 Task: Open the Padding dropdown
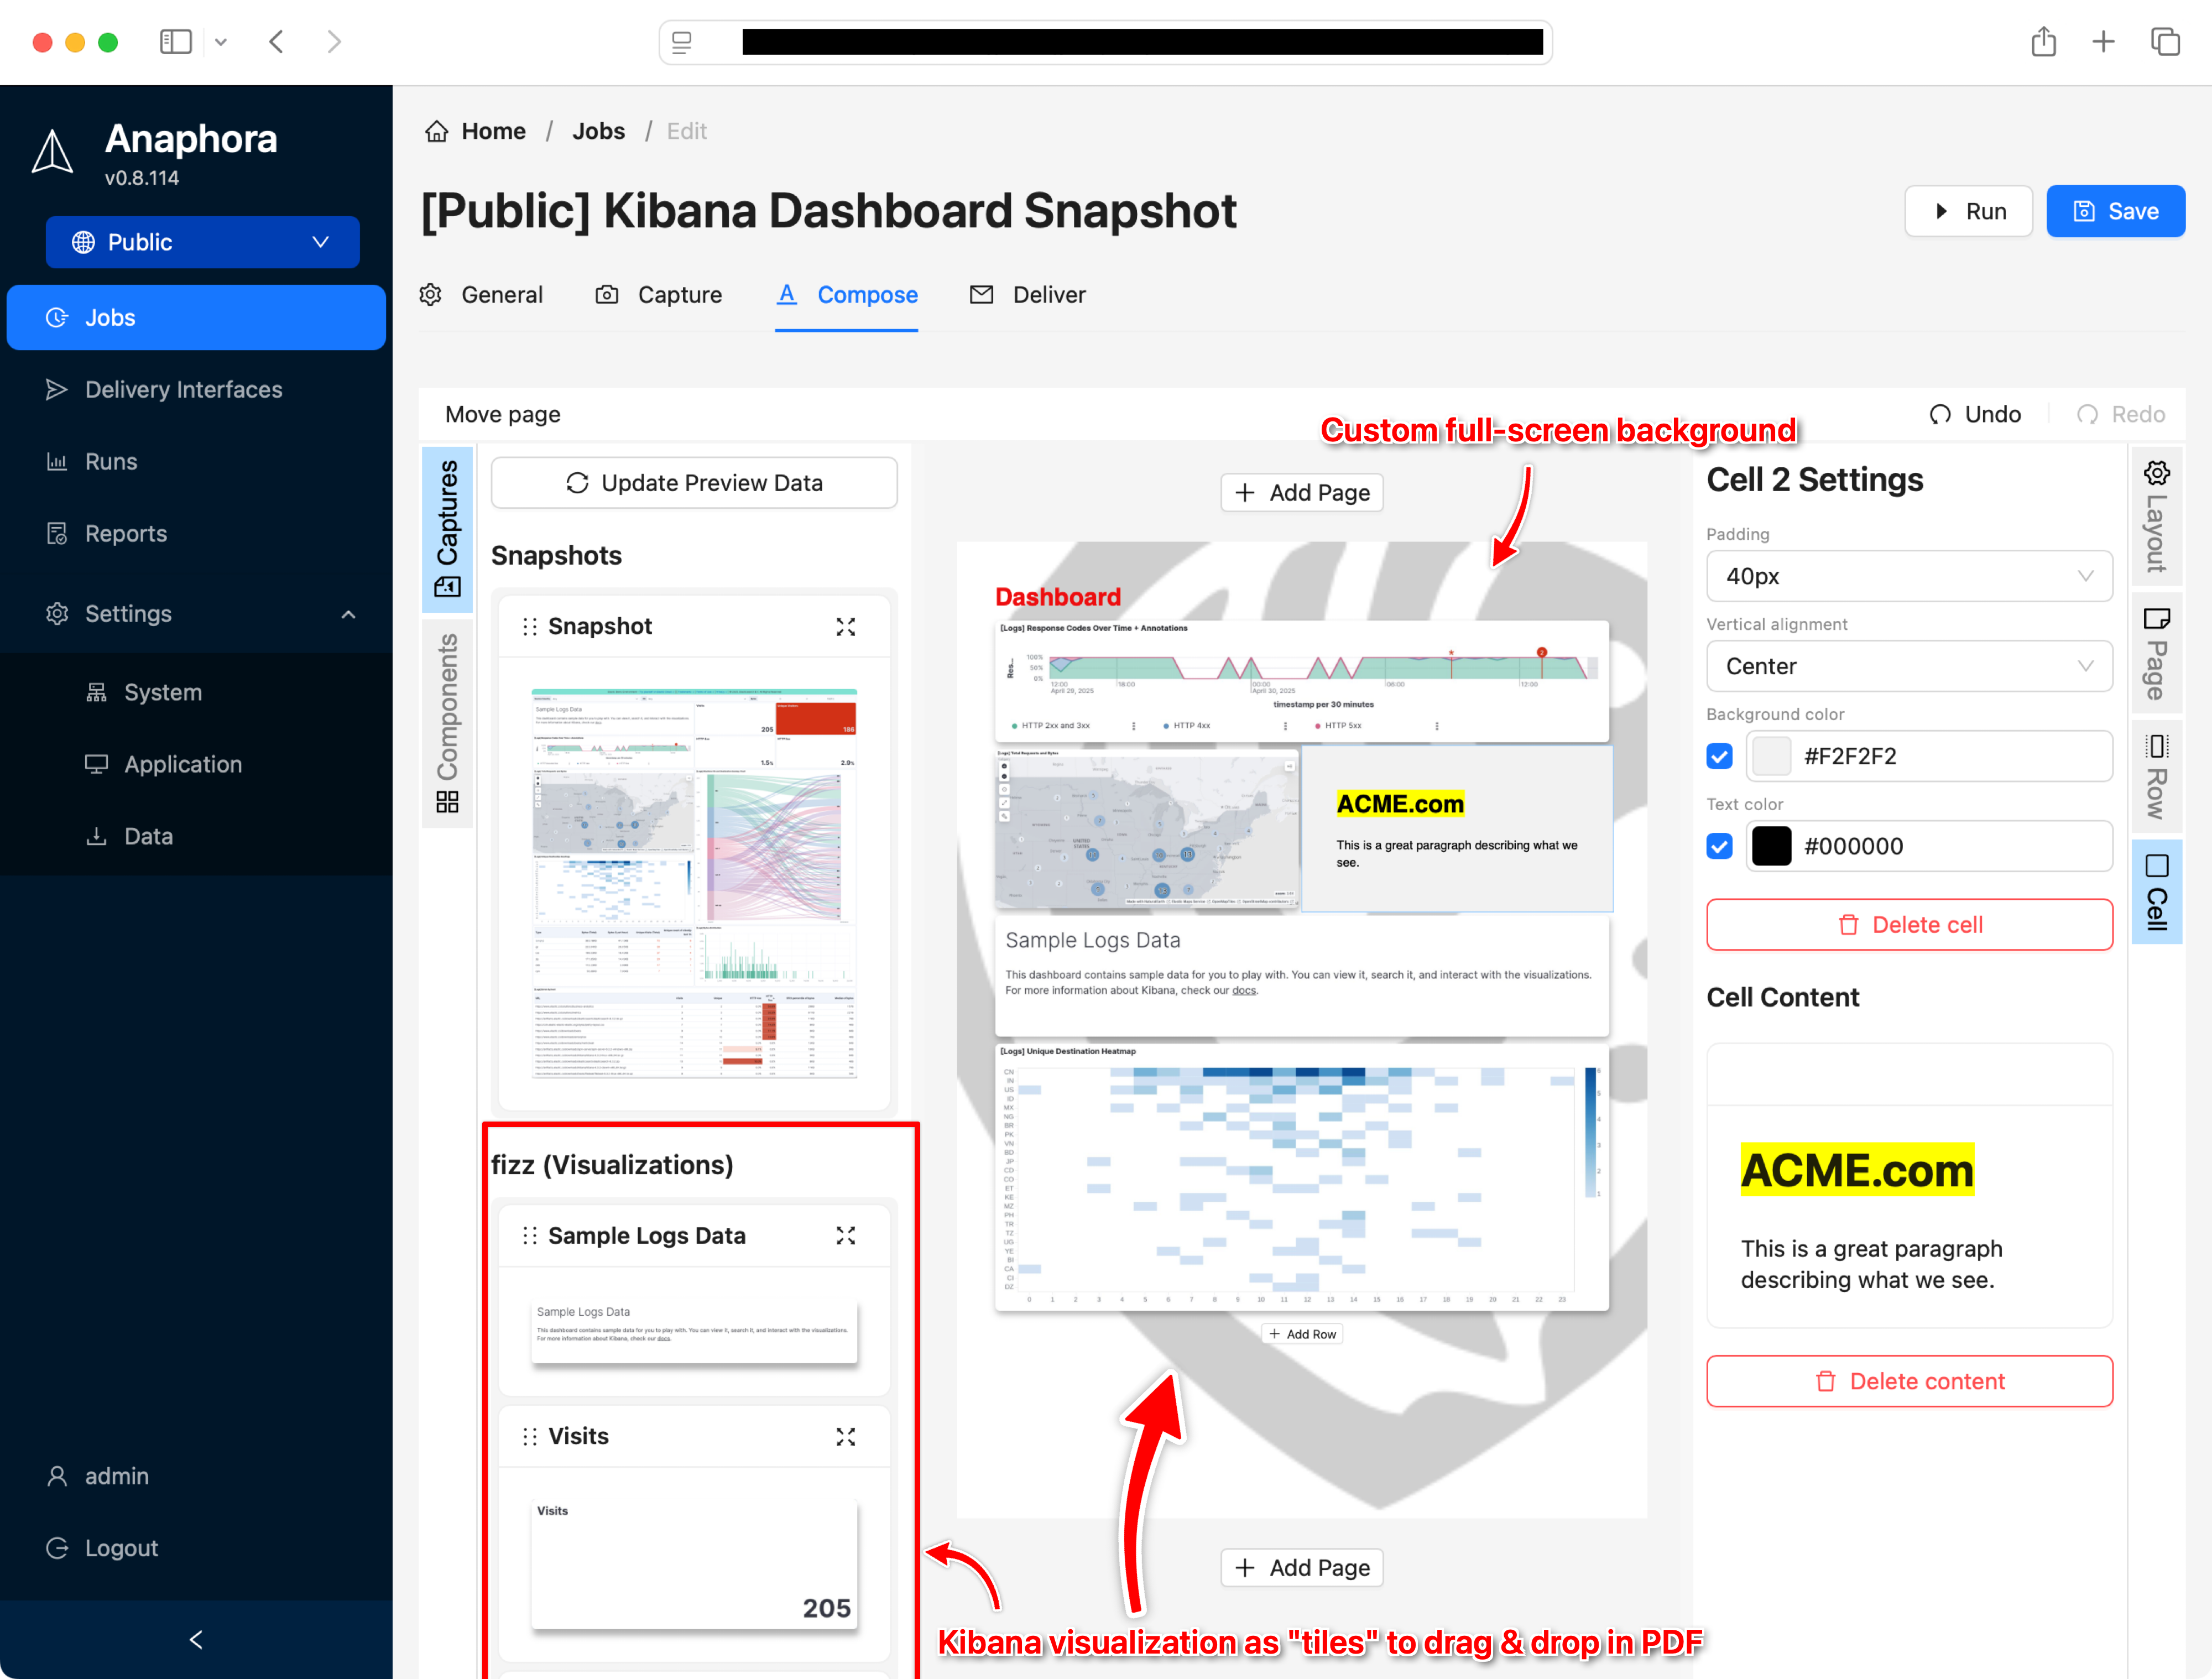click(x=1908, y=576)
